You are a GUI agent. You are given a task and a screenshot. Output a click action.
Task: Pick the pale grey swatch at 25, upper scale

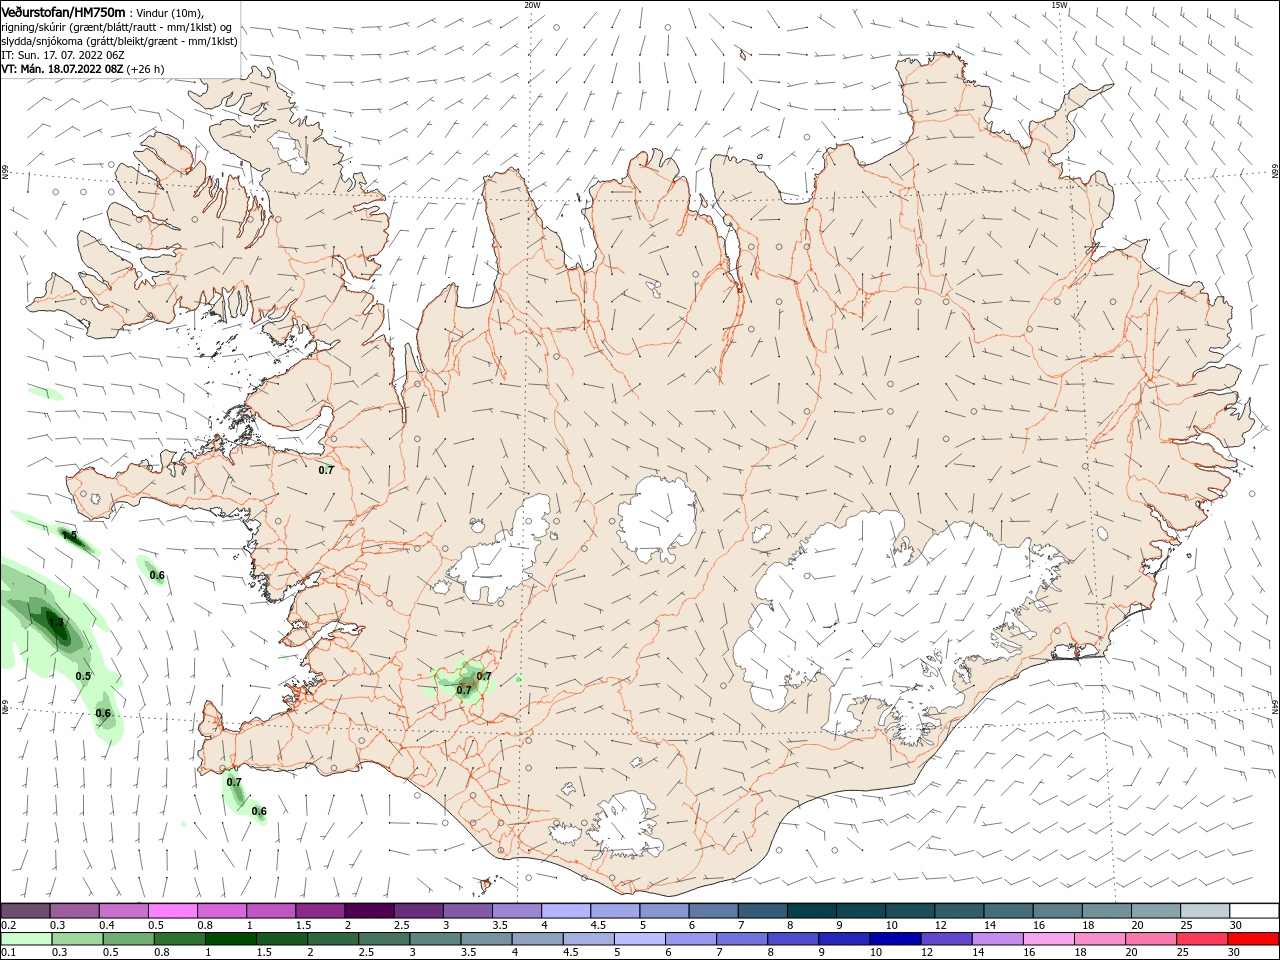[1204, 911]
